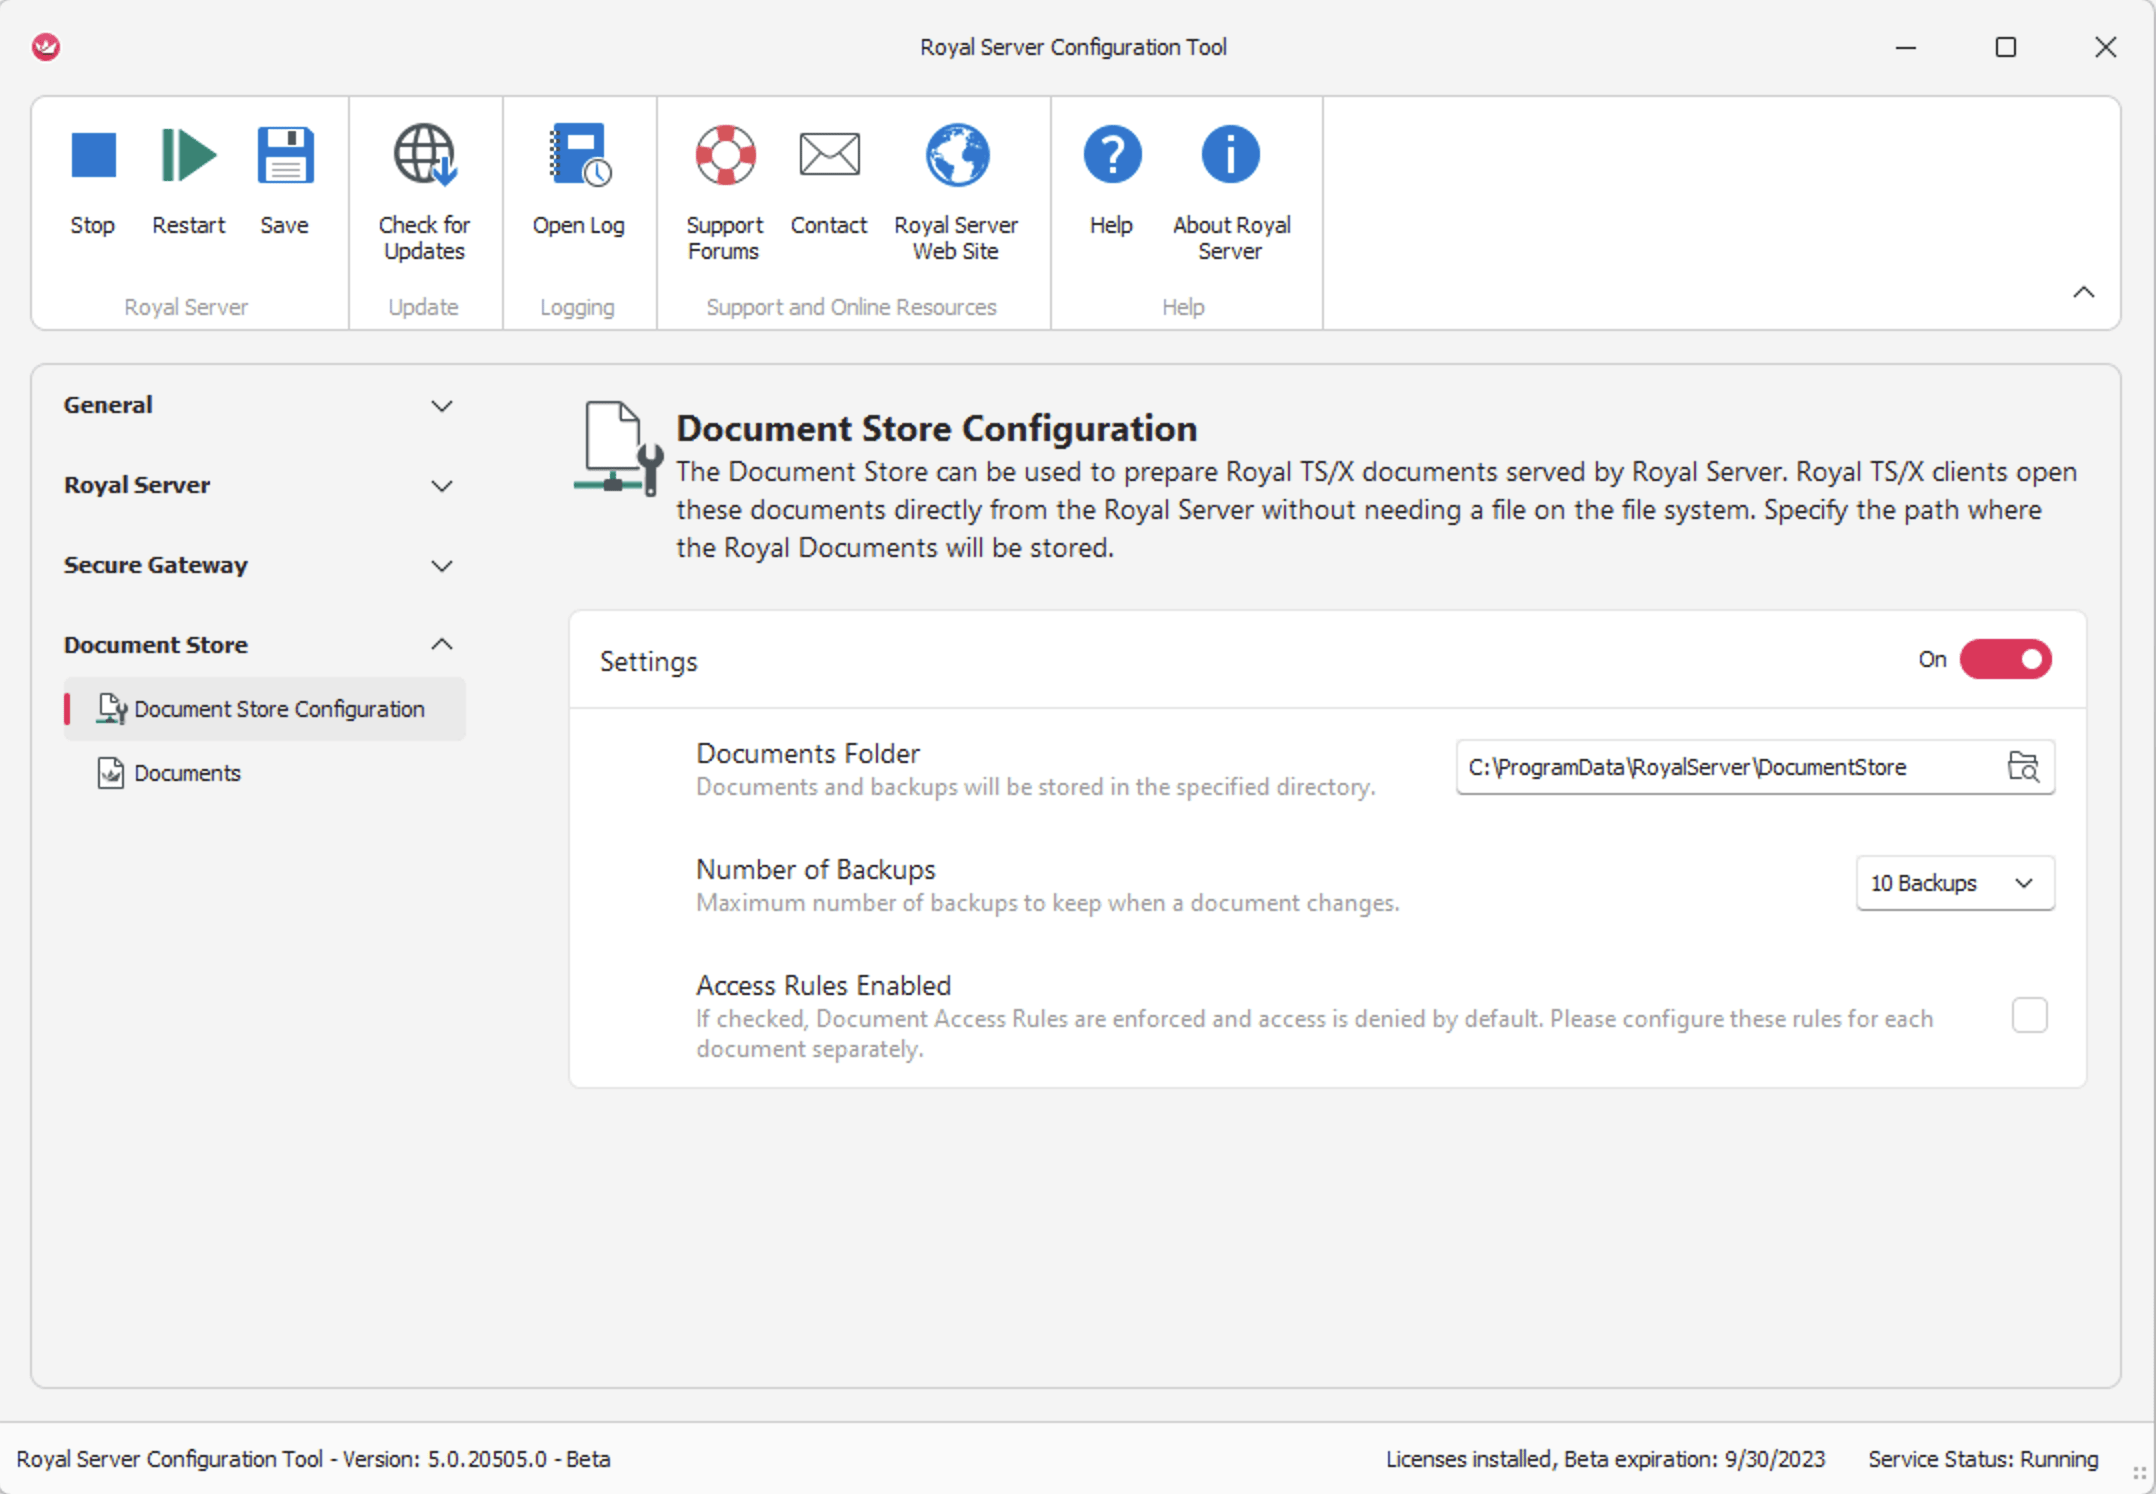Expand the General section

tap(258, 405)
